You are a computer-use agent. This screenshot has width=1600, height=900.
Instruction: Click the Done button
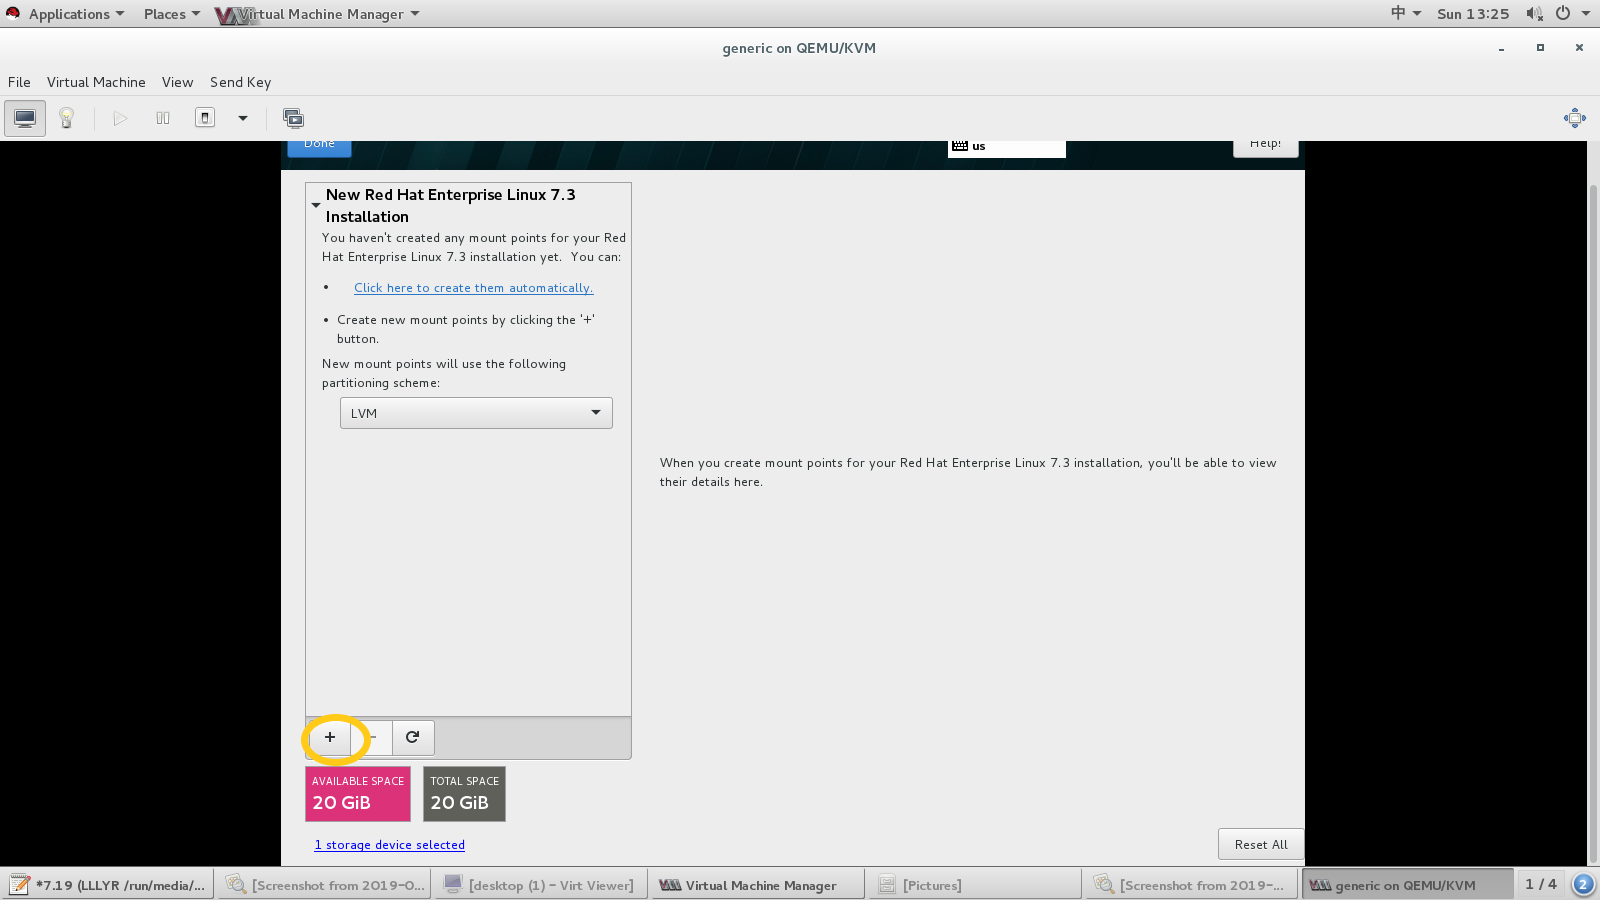(x=319, y=147)
